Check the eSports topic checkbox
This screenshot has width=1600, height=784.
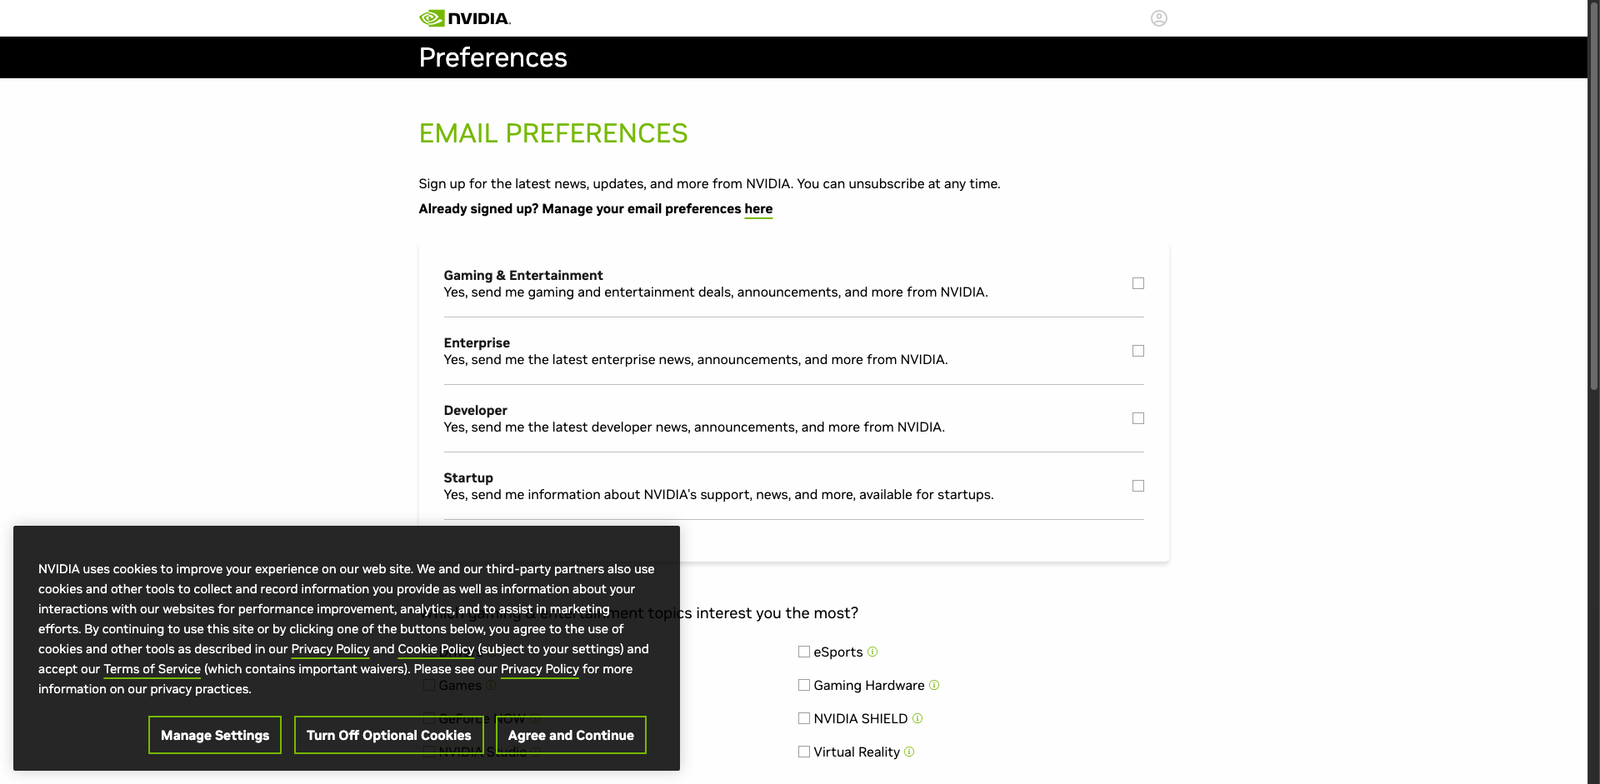804,652
